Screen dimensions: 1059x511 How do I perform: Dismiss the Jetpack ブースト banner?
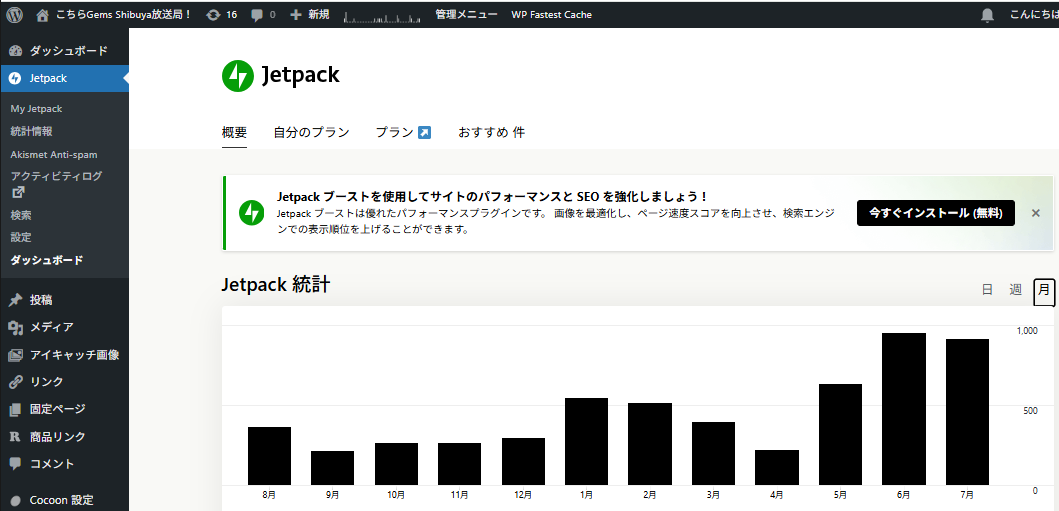1035,213
